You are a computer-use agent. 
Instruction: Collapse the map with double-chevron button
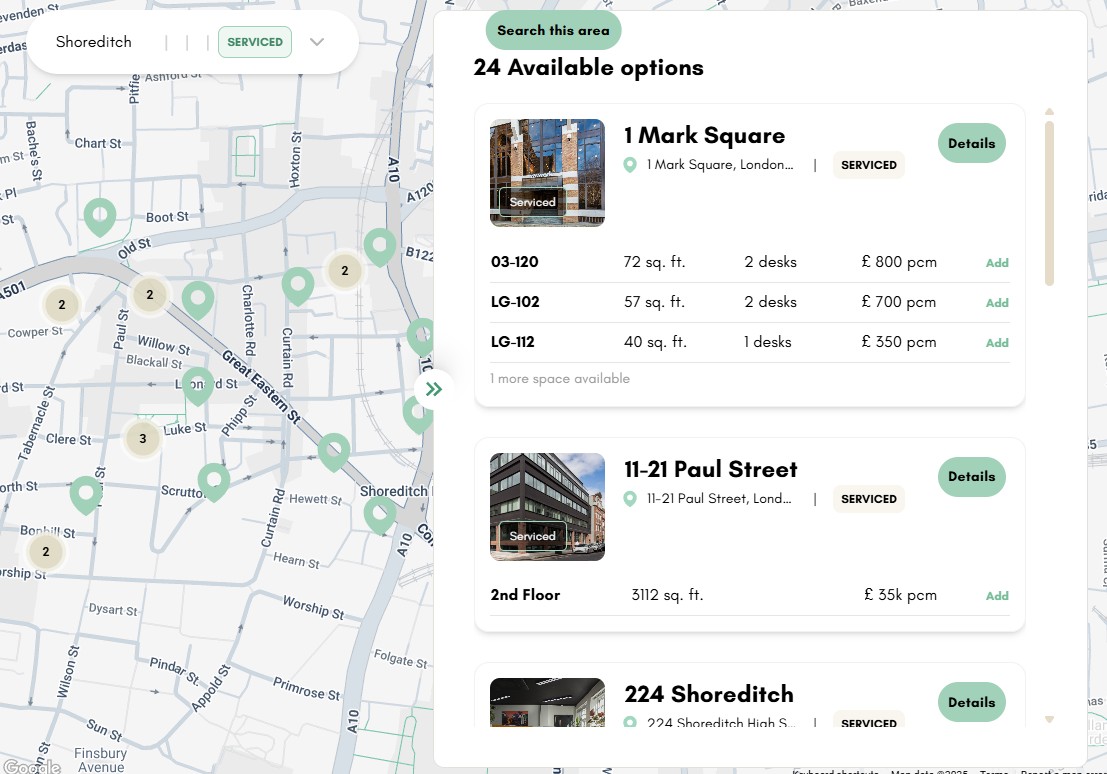[x=433, y=389]
